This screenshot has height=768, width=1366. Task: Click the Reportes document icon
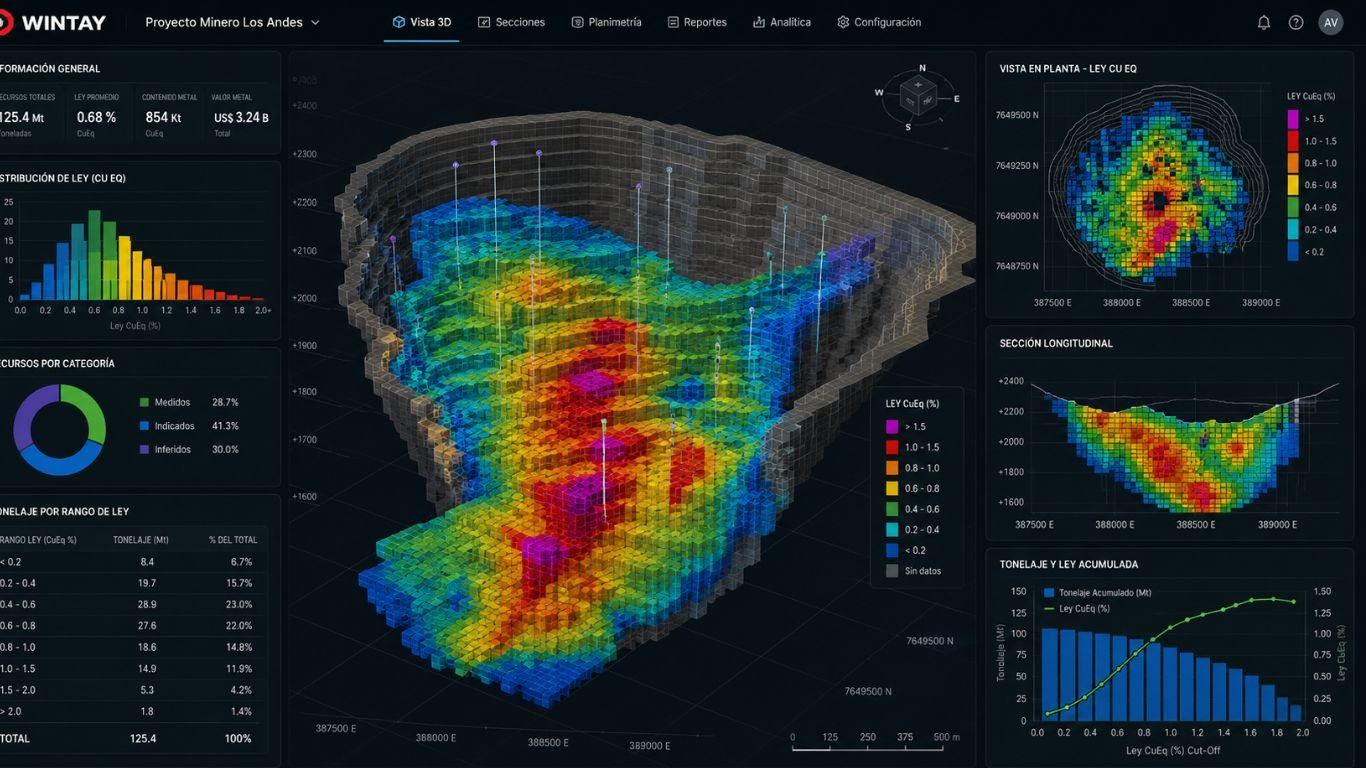click(x=673, y=22)
